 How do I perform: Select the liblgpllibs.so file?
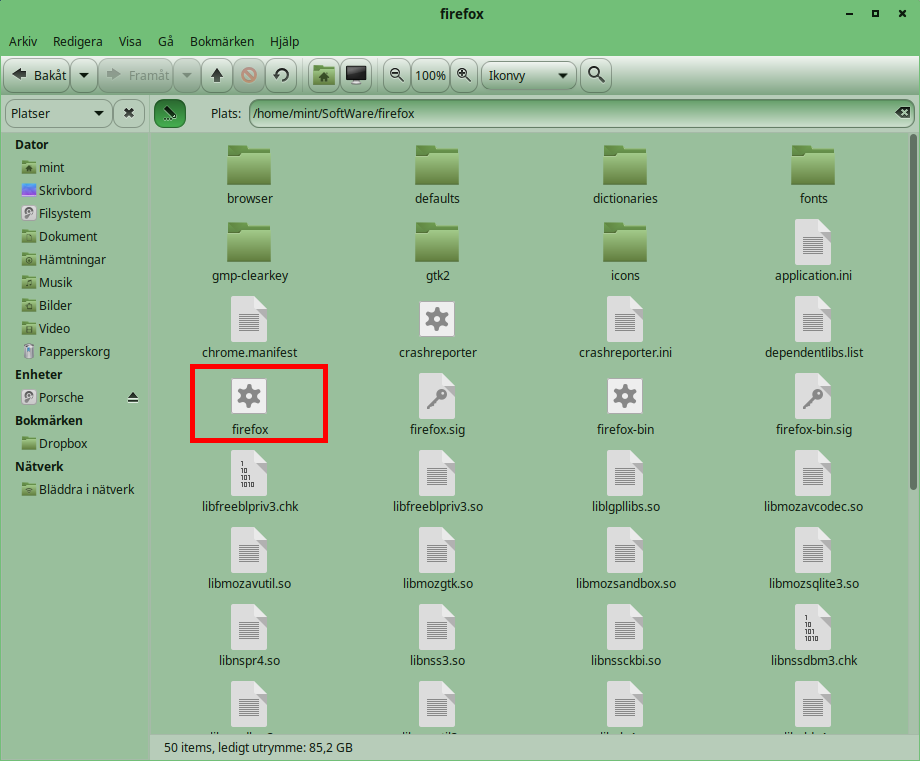pos(625,482)
